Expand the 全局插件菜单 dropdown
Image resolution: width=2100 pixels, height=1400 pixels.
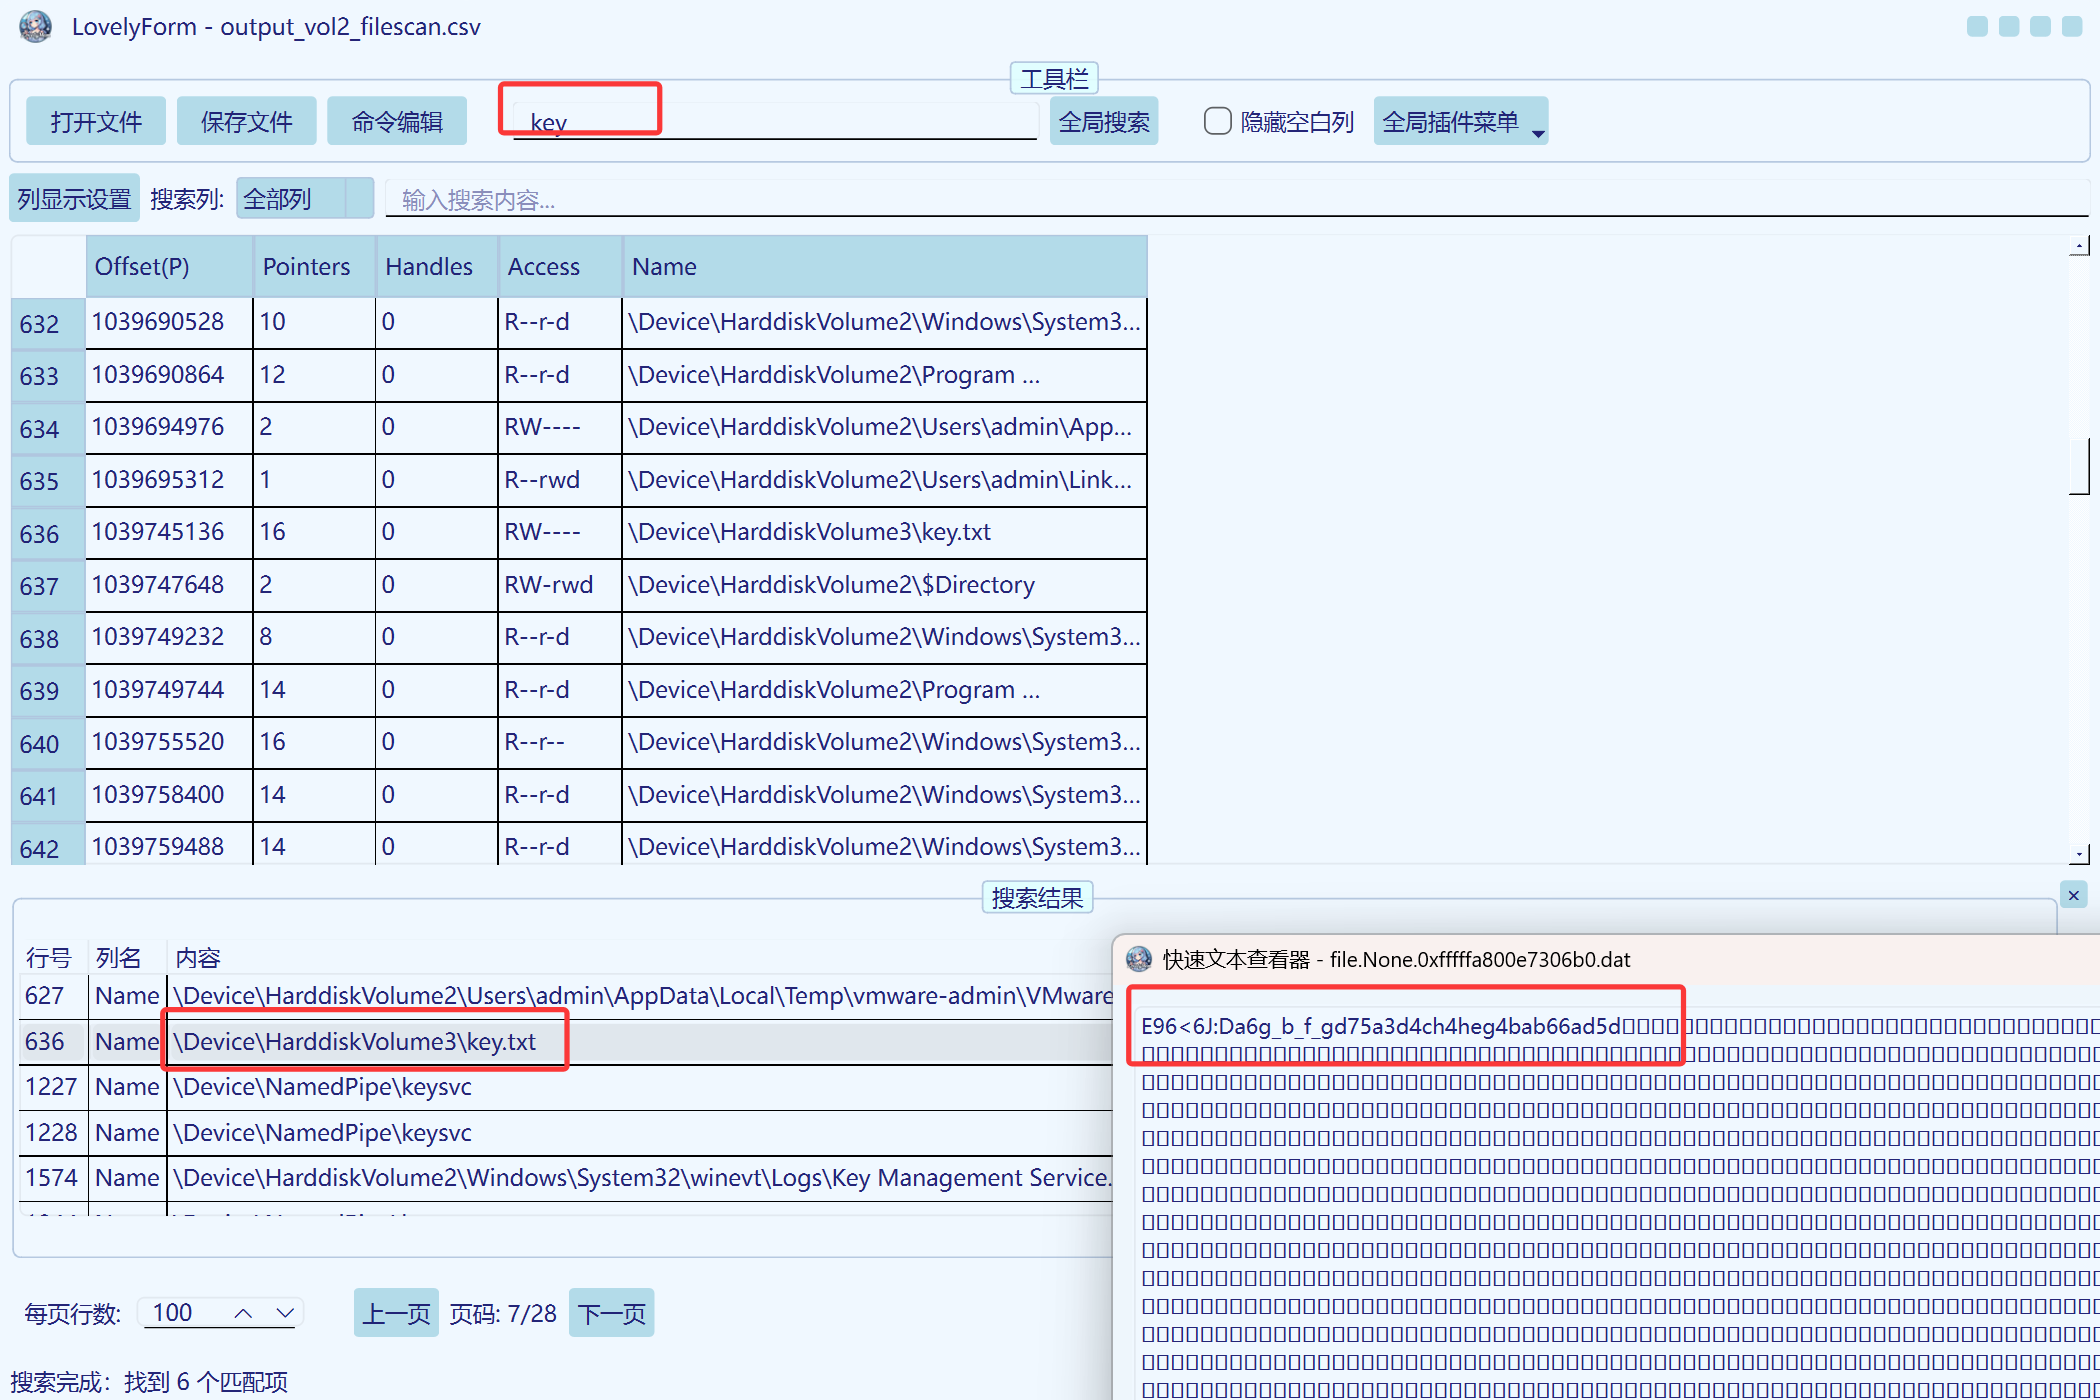point(1461,122)
